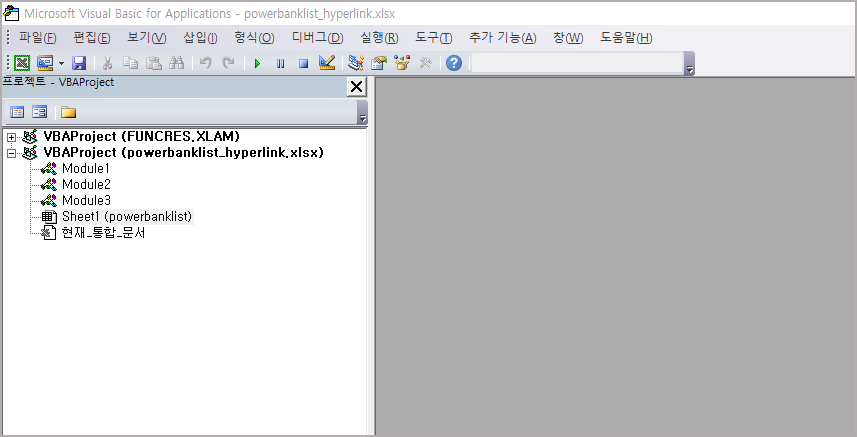Select Sheet1 (powerbanklist) in the tree
This screenshot has height=437, width=857.
(x=127, y=216)
